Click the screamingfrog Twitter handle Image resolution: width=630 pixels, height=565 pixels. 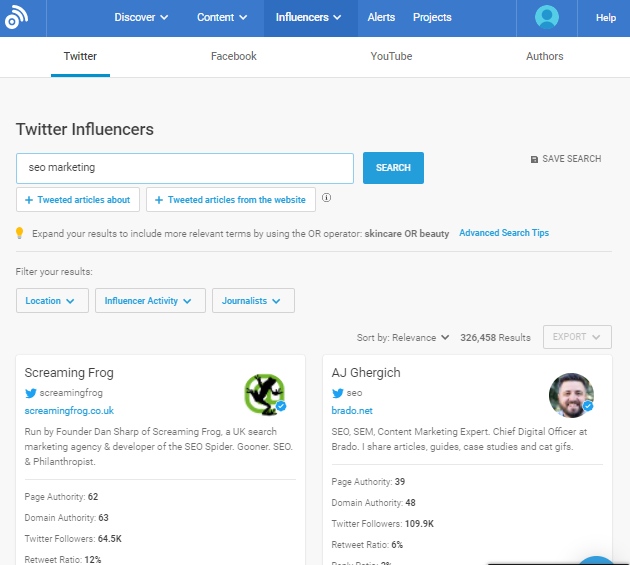pyautogui.click(x=71, y=393)
